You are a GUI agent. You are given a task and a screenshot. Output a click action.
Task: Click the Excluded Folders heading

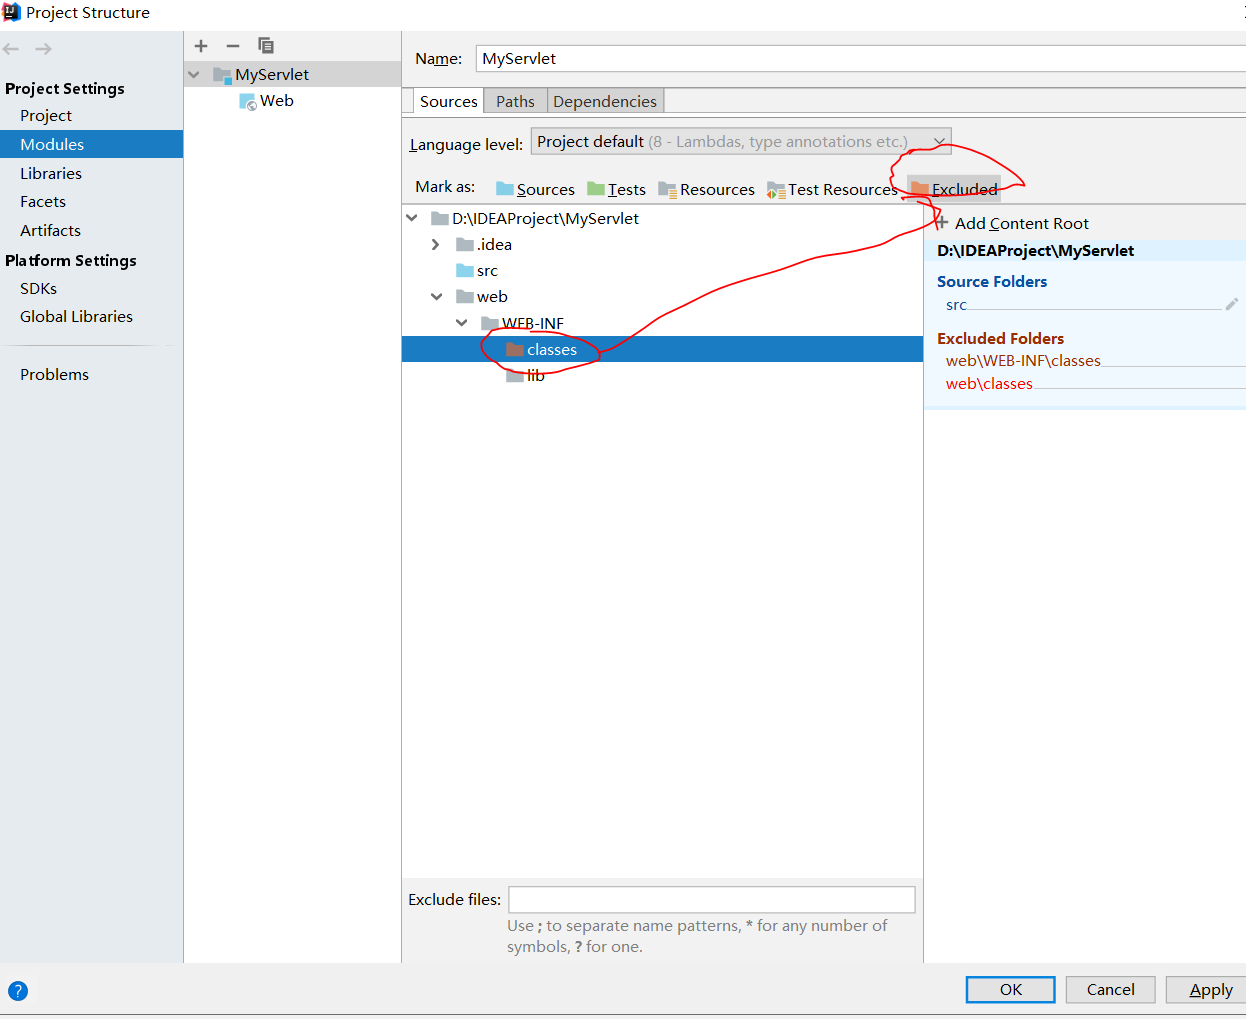[x=1000, y=339]
